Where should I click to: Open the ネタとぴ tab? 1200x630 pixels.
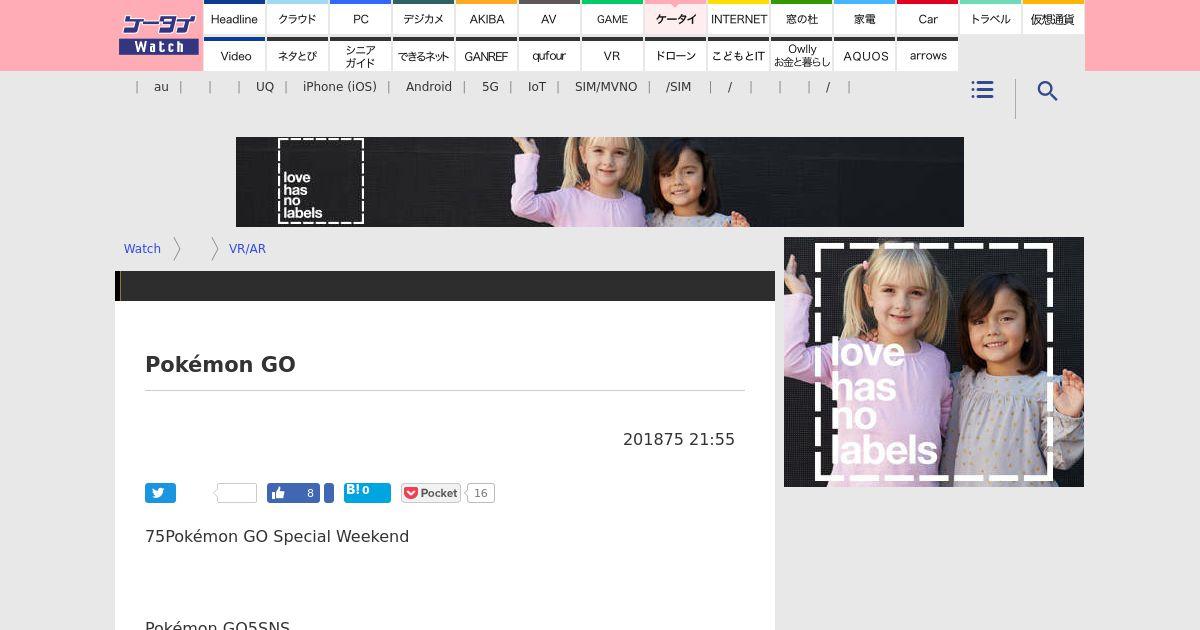point(297,55)
